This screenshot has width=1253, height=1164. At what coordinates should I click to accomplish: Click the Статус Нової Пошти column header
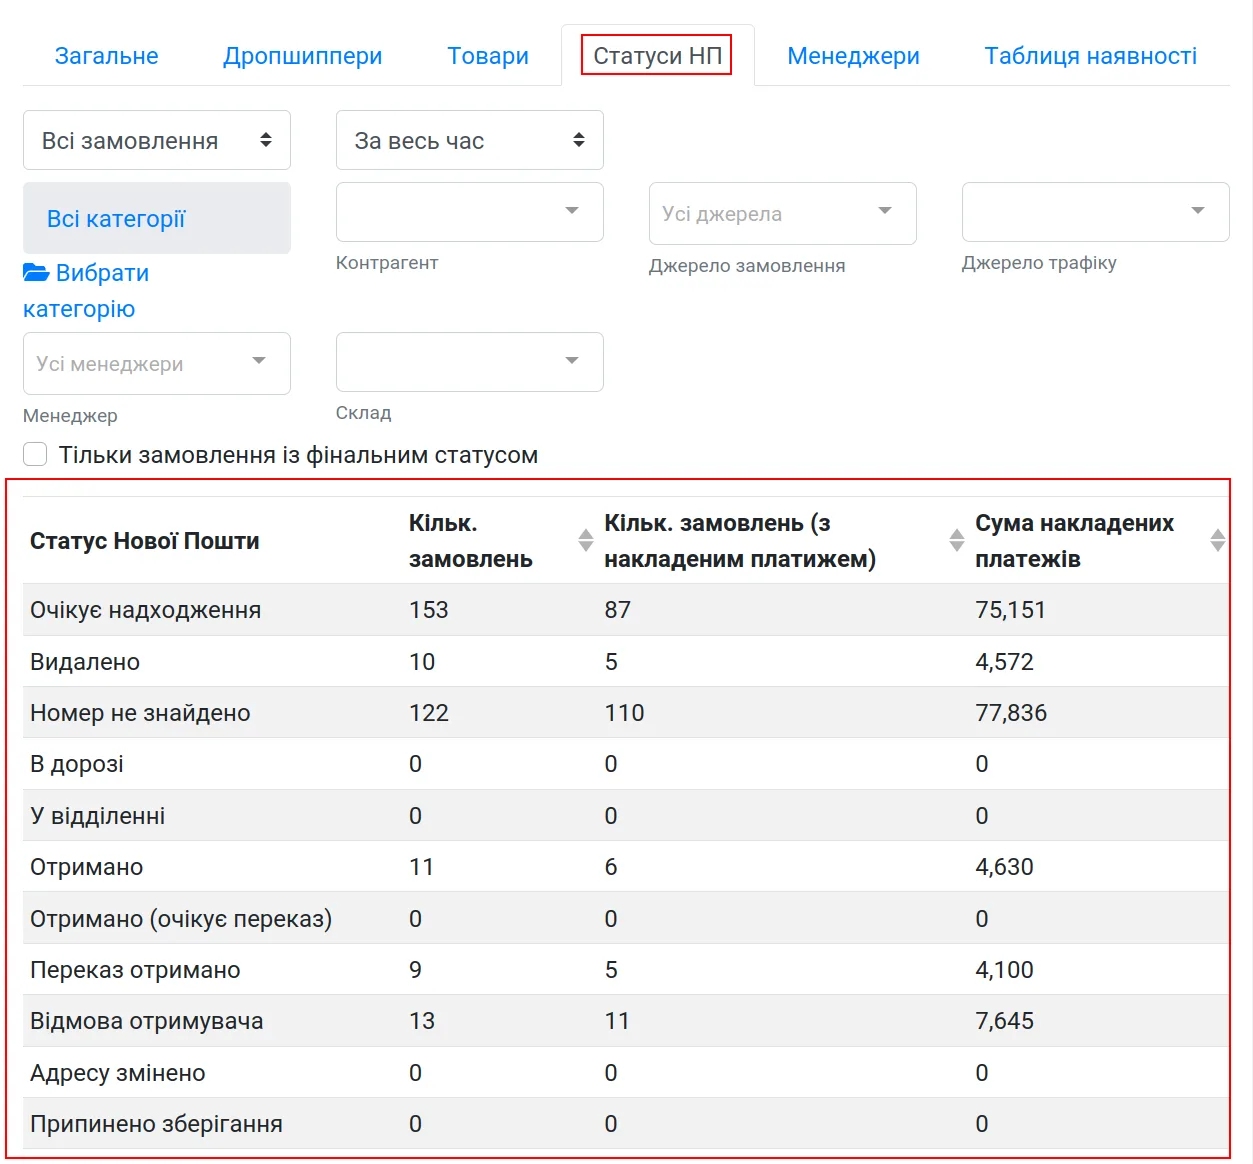point(145,541)
